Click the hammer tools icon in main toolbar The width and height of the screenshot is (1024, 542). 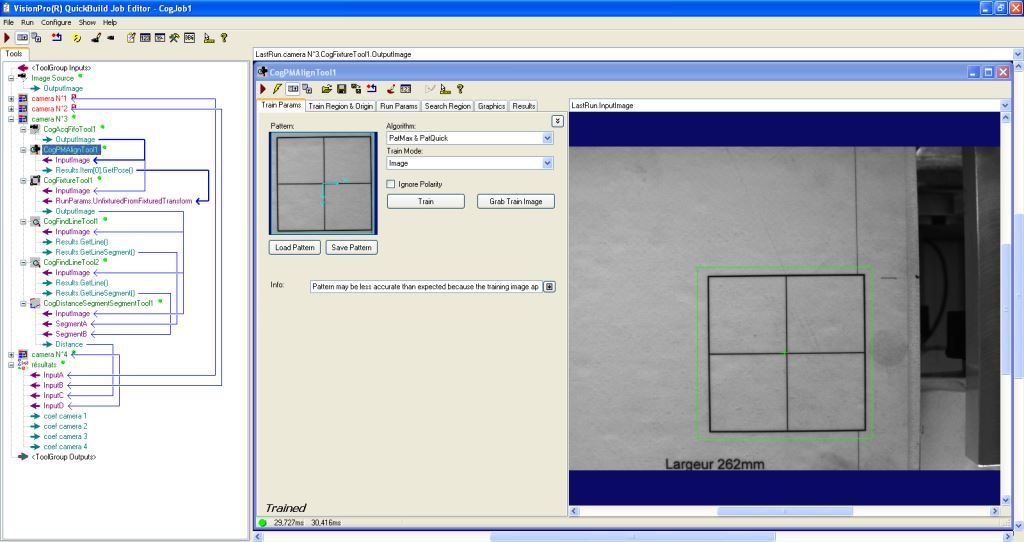point(174,37)
